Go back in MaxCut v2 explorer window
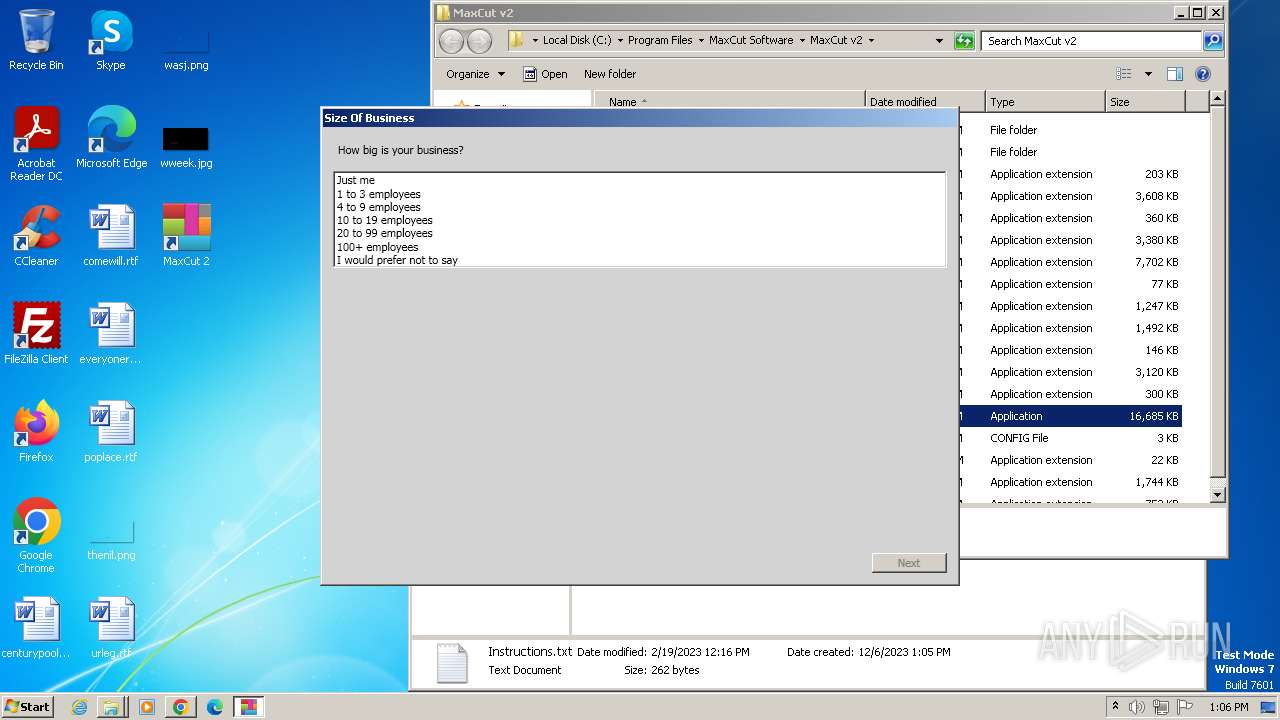 tap(452, 41)
